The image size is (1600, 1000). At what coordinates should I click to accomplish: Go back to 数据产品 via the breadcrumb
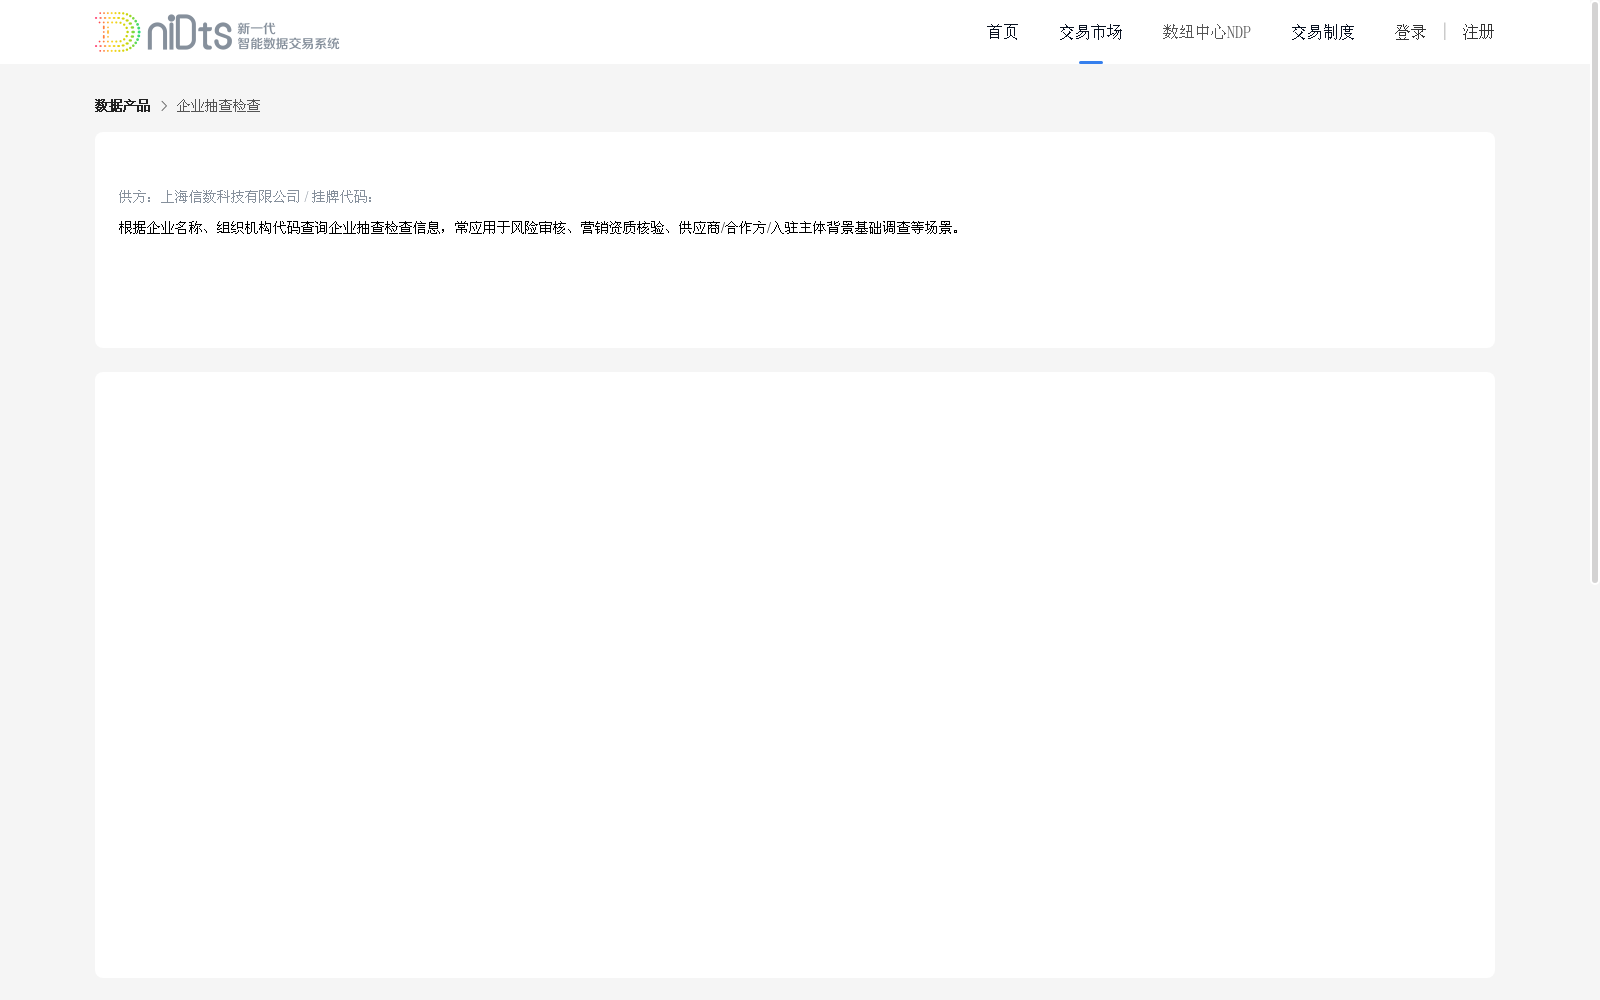tap(122, 106)
